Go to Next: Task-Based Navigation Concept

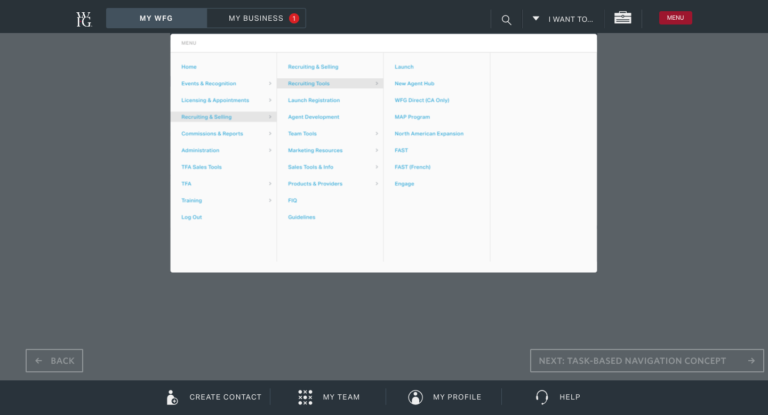[647, 361]
